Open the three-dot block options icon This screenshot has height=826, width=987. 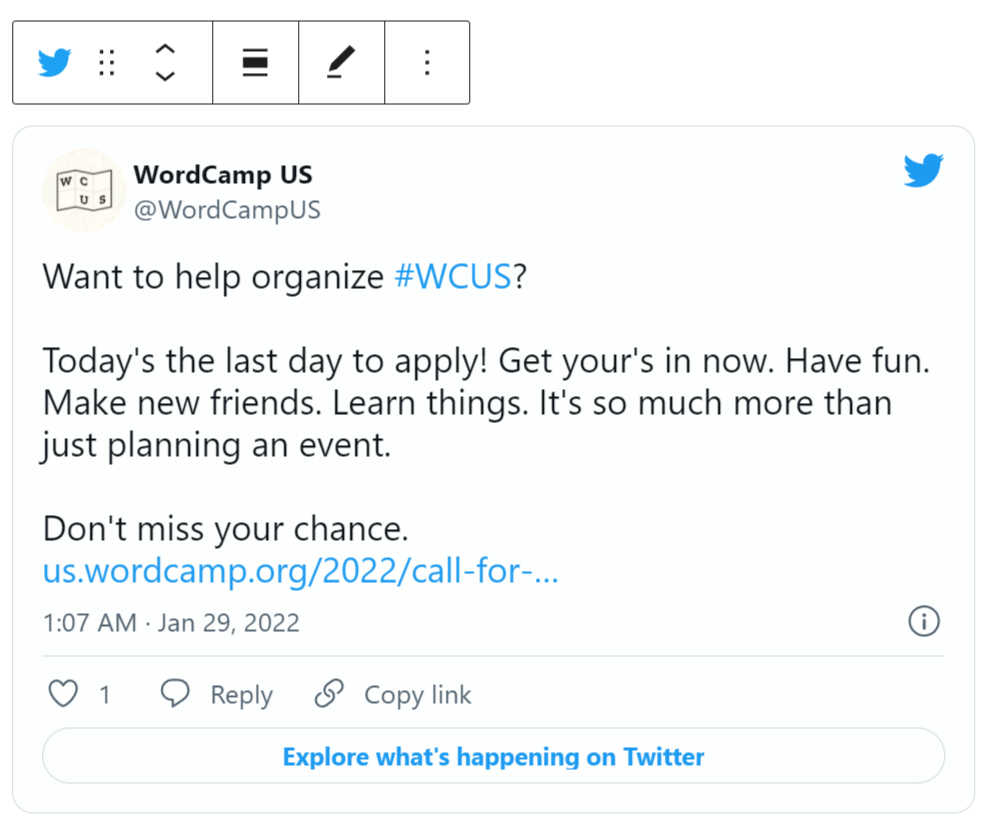pyautogui.click(x=427, y=62)
